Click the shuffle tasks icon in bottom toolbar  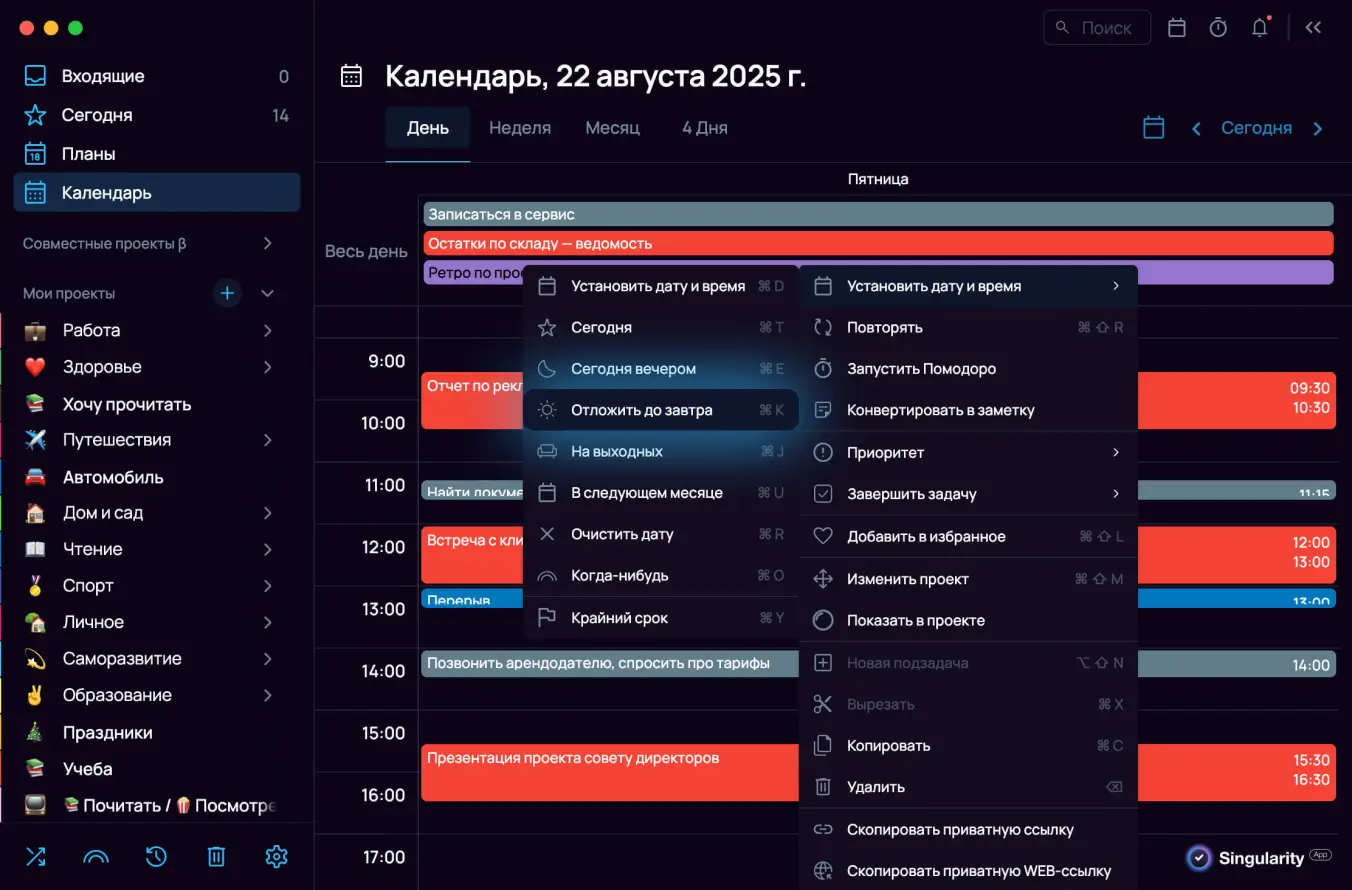coord(36,857)
